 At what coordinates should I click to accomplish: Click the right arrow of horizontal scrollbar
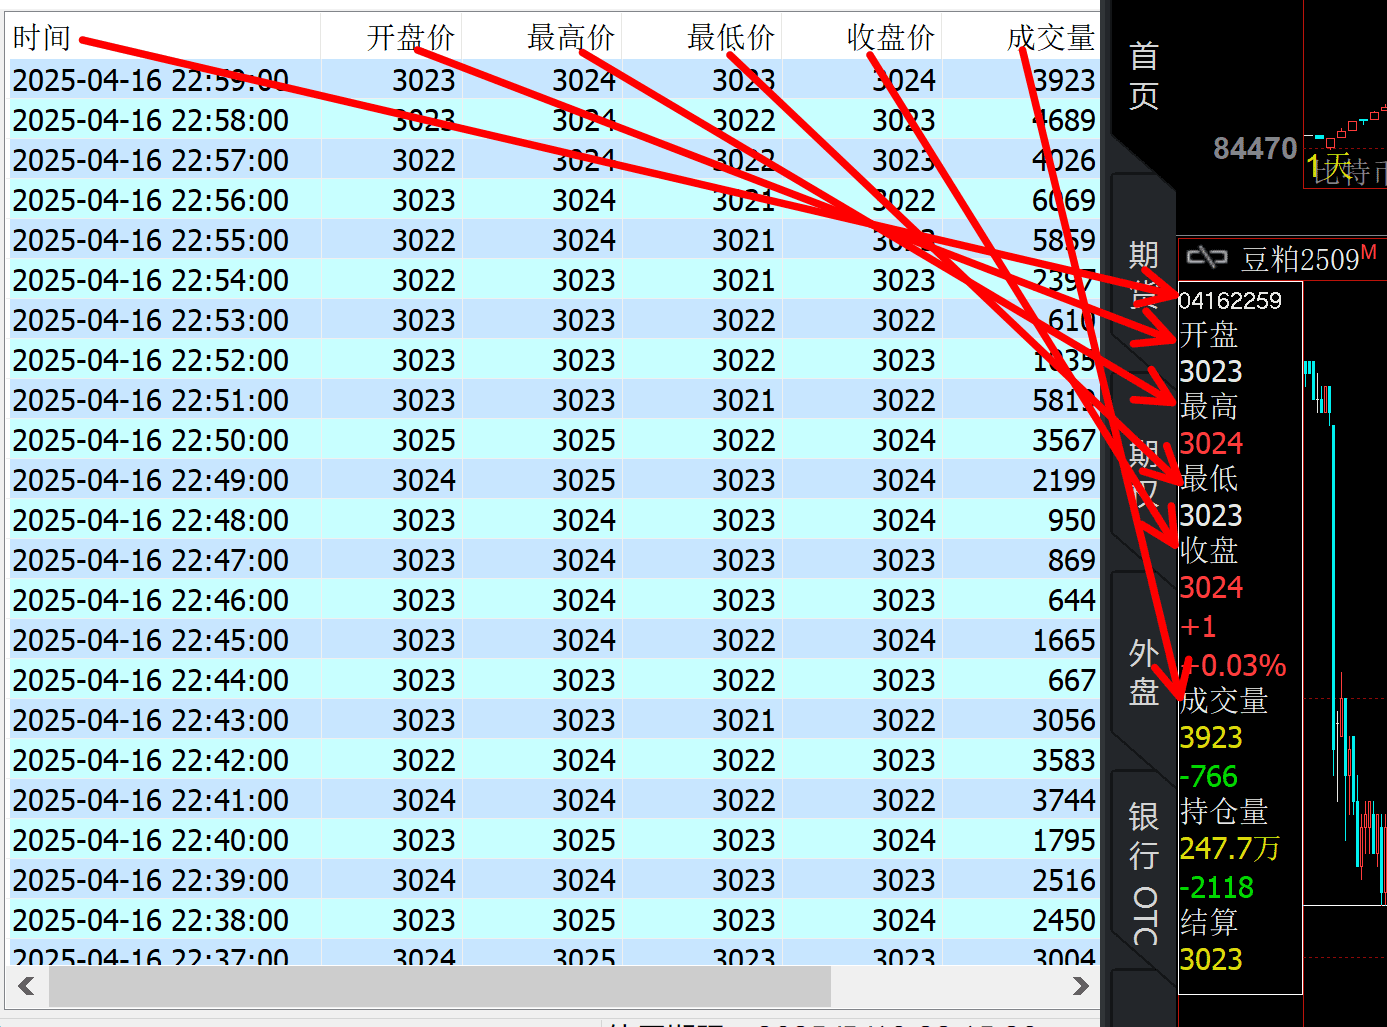[1080, 986]
